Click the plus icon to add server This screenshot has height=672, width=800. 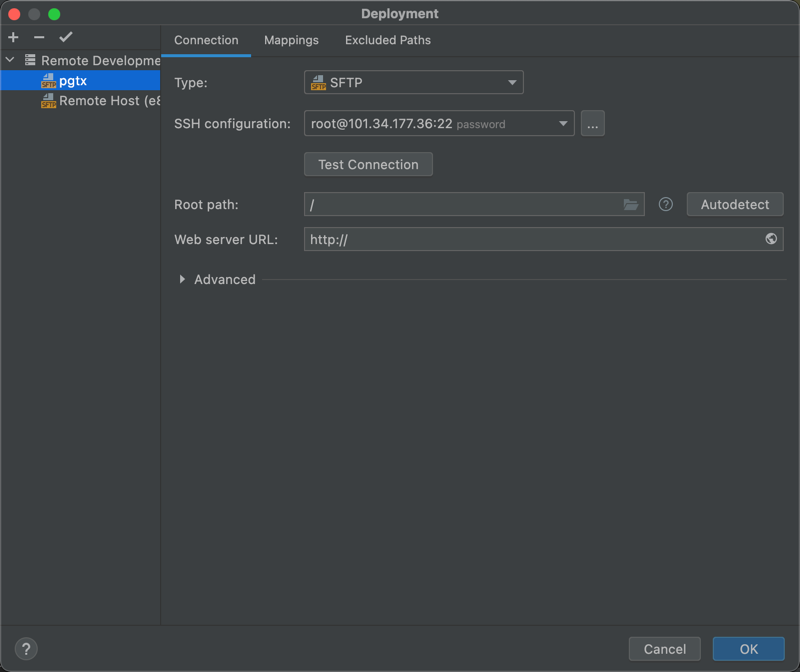(x=13, y=37)
